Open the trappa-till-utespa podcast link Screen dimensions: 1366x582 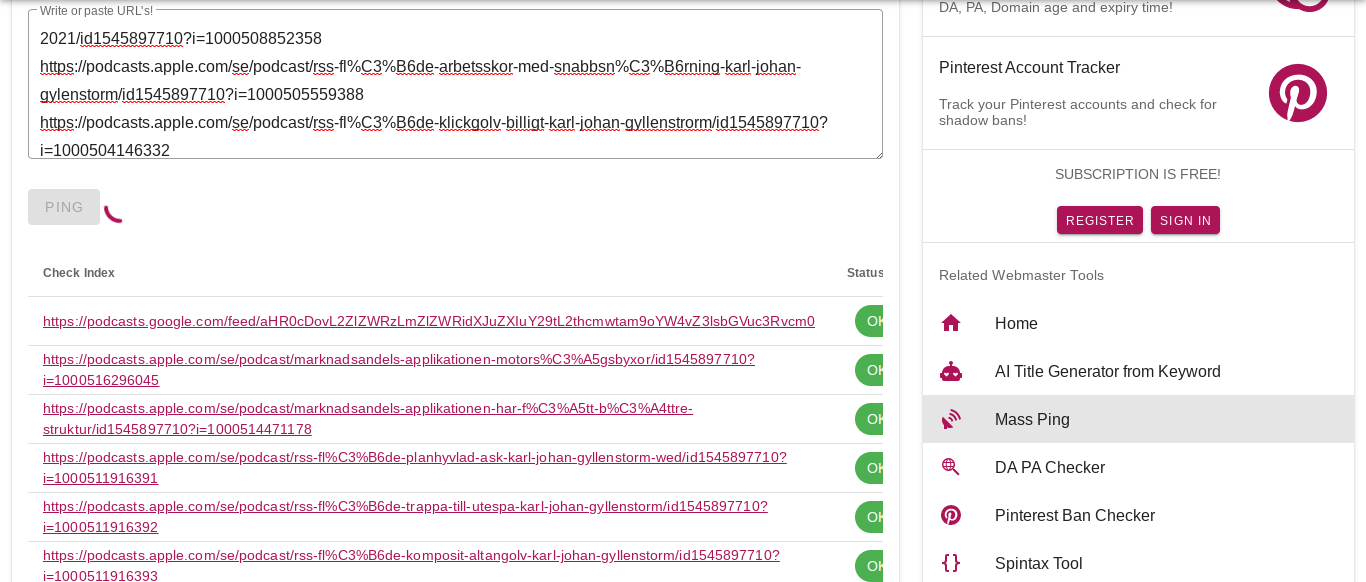[405, 516]
